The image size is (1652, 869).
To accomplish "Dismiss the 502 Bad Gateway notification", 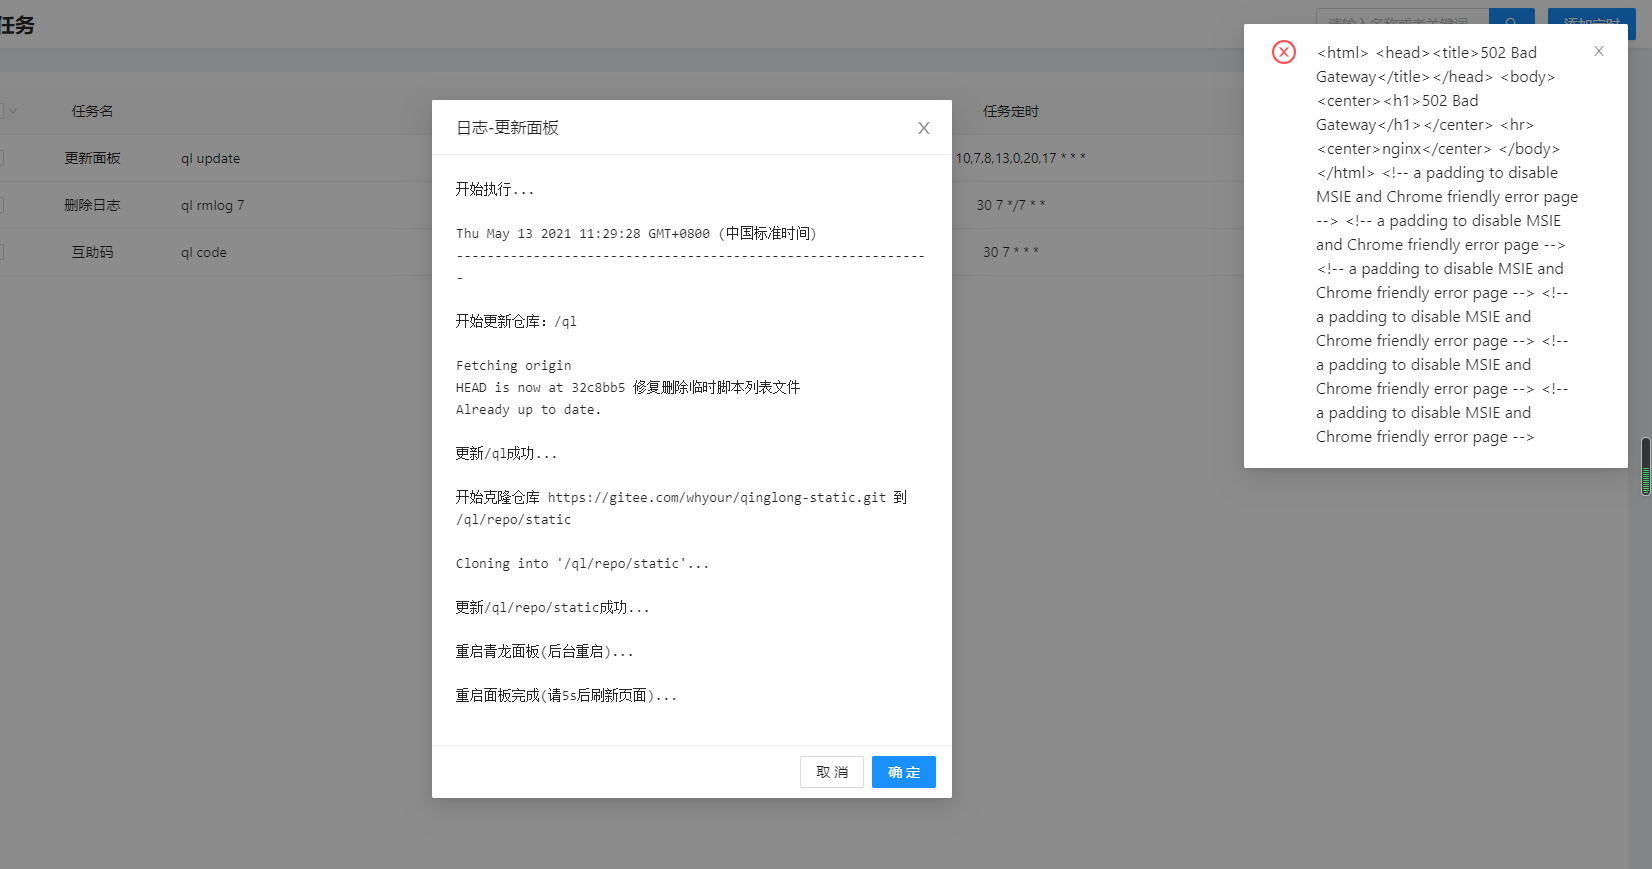I will (x=1599, y=51).
